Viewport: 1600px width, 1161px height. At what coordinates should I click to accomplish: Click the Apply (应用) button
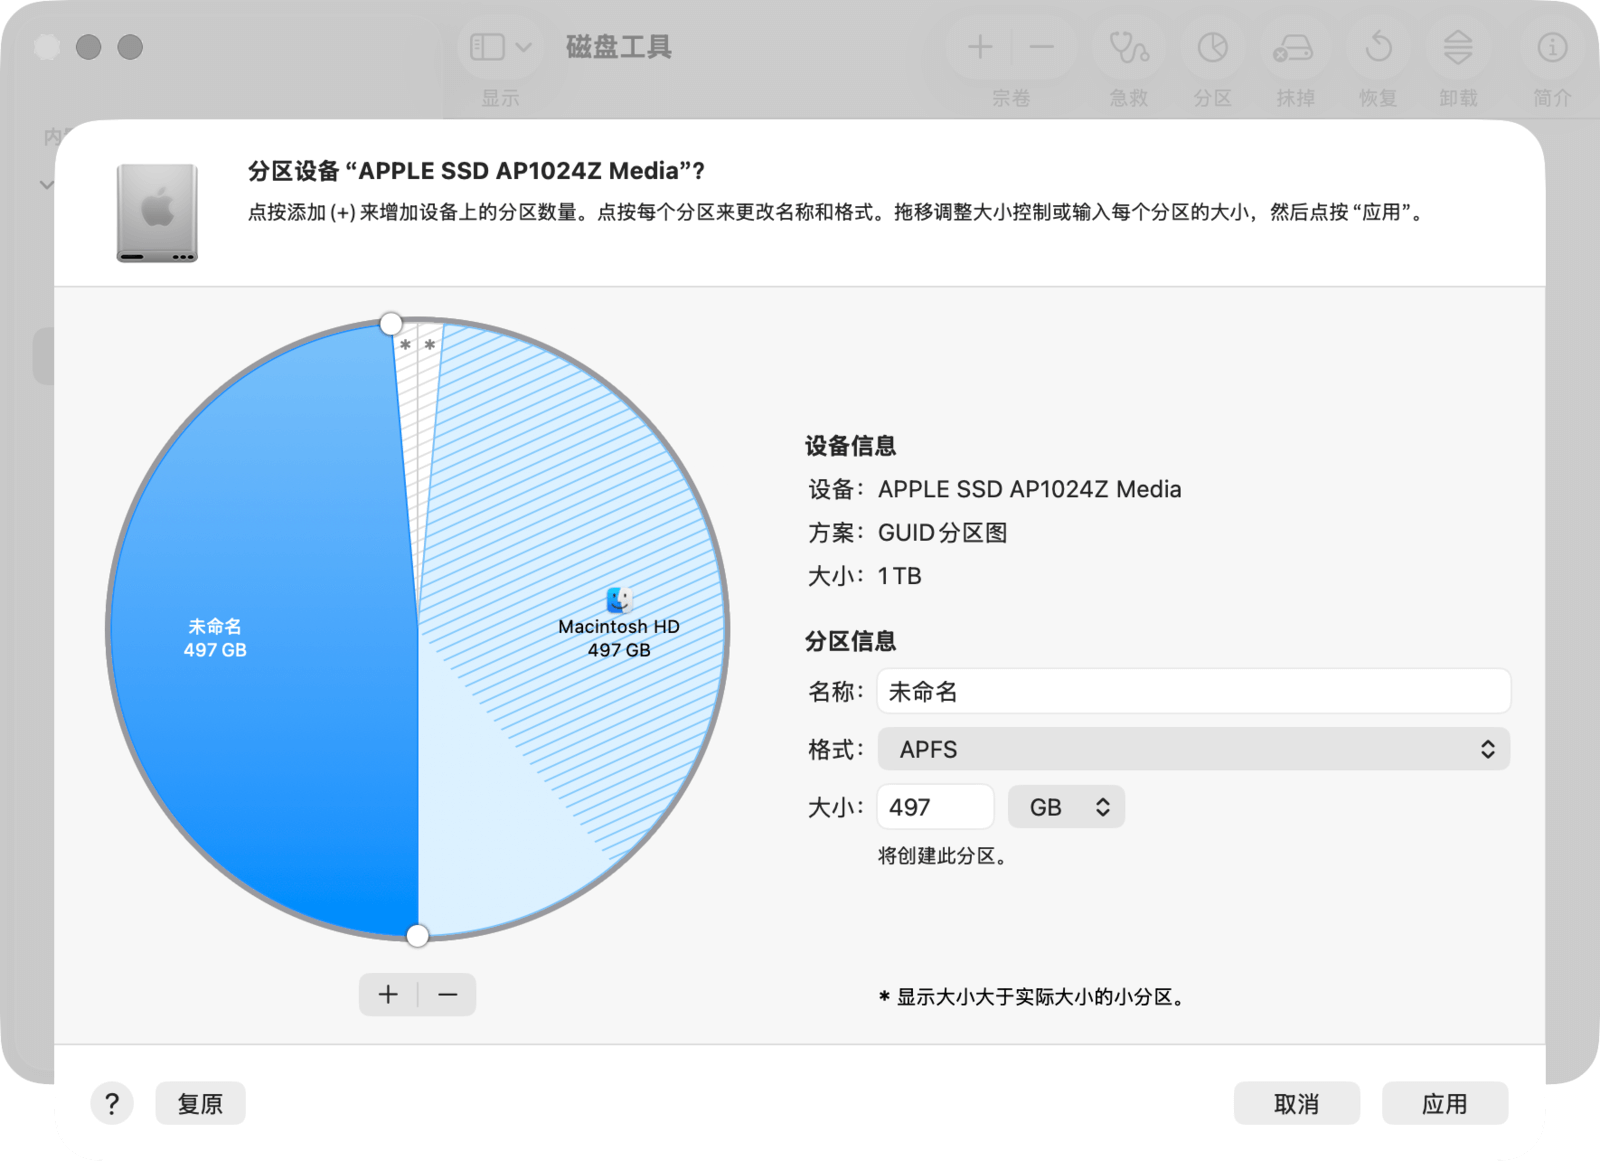point(1444,1104)
